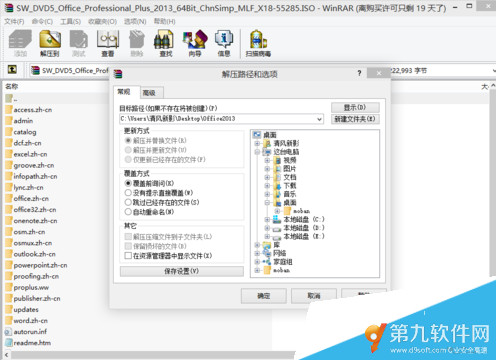The image size is (496, 360).
Task: Open the 帮助(H) menu
Action: click(x=164, y=22)
